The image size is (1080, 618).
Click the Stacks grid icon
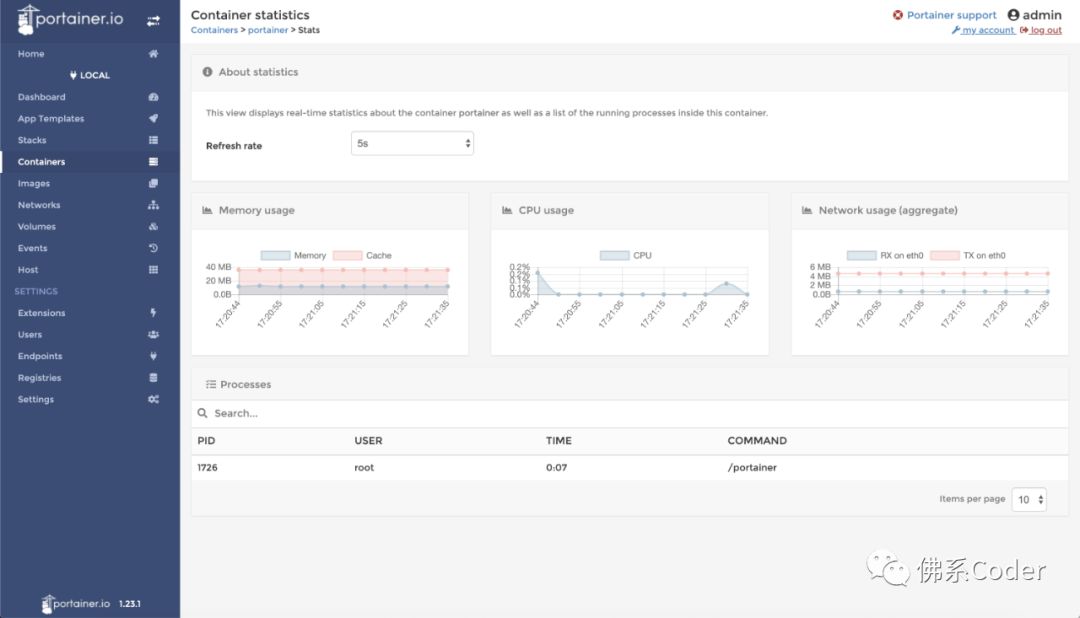(x=153, y=141)
